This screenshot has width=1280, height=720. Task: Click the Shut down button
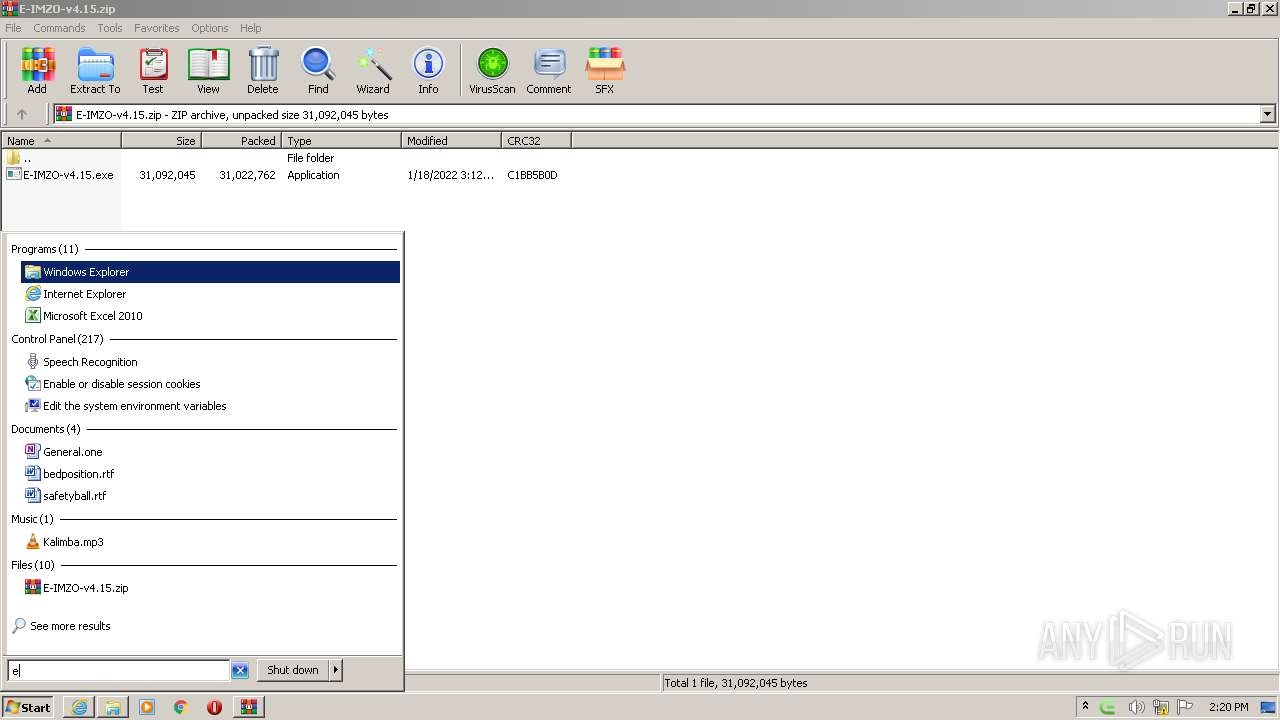tap(293, 670)
